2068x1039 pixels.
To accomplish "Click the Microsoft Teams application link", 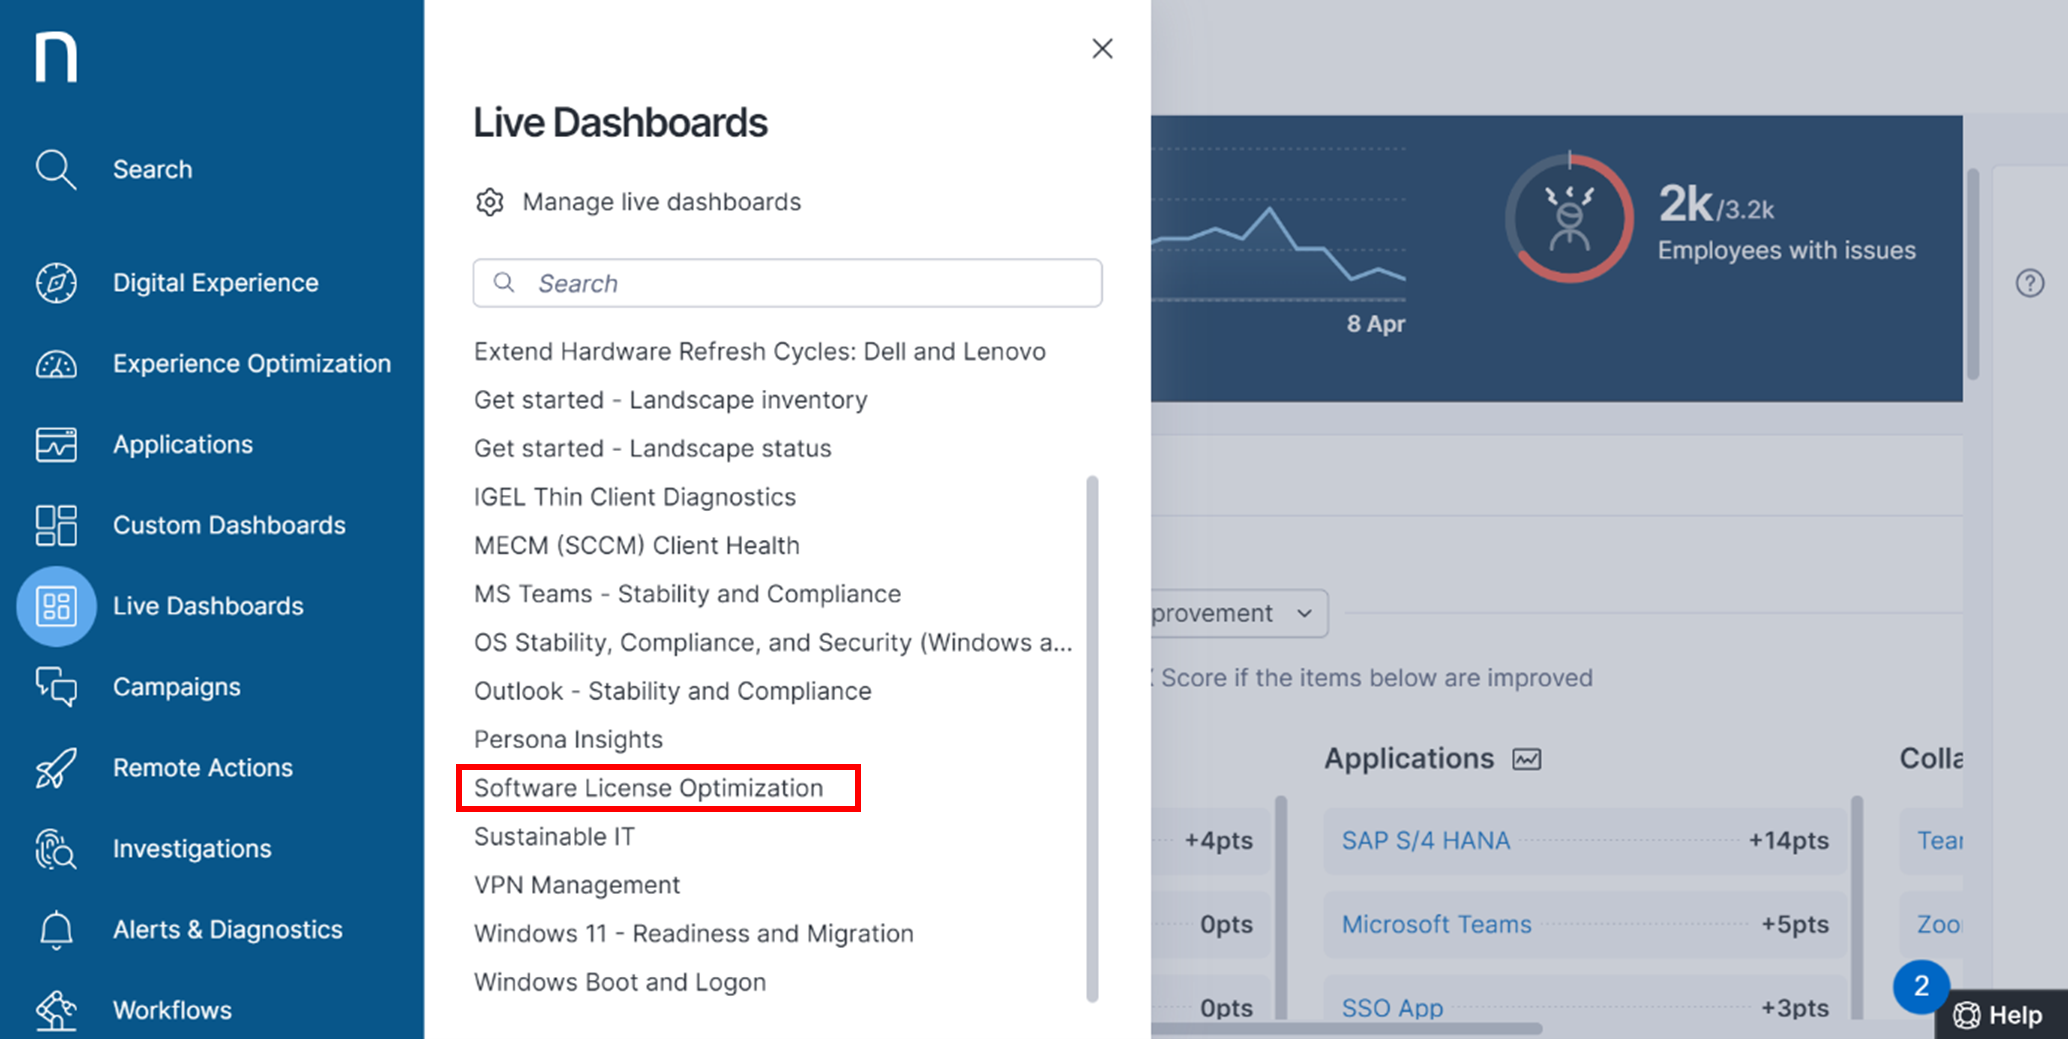I will [1436, 925].
